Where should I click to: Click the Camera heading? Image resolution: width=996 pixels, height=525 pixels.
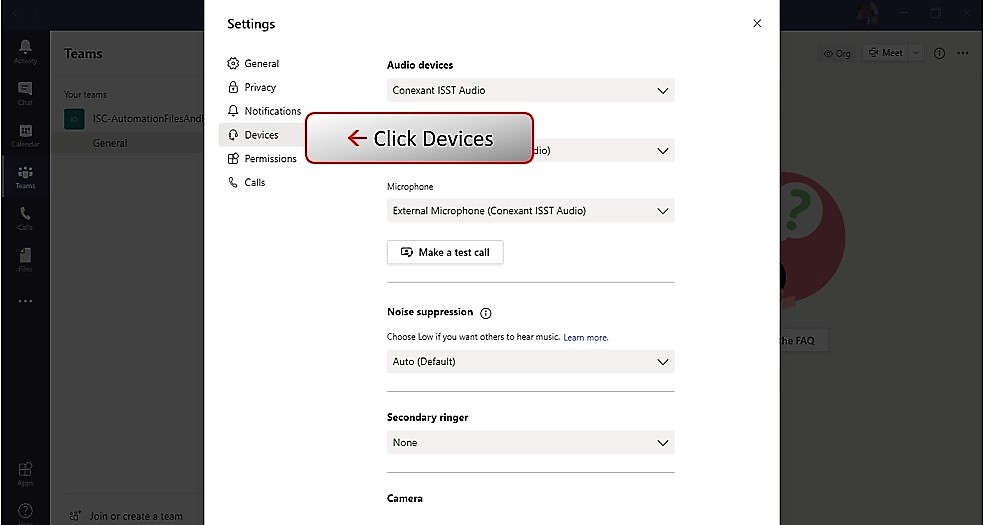tap(405, 498)
